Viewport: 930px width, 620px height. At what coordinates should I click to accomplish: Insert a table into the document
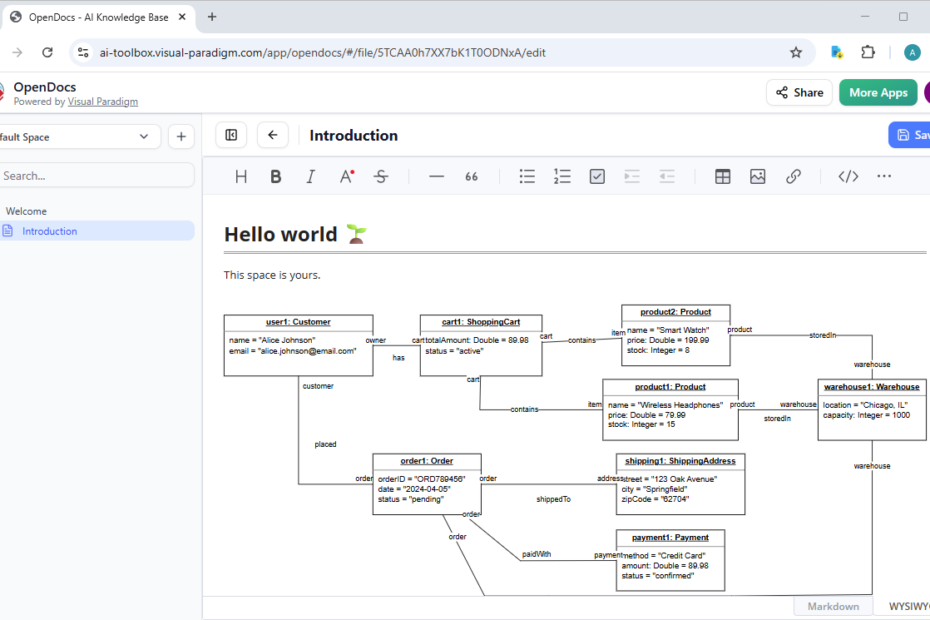(x=723, y=176)
